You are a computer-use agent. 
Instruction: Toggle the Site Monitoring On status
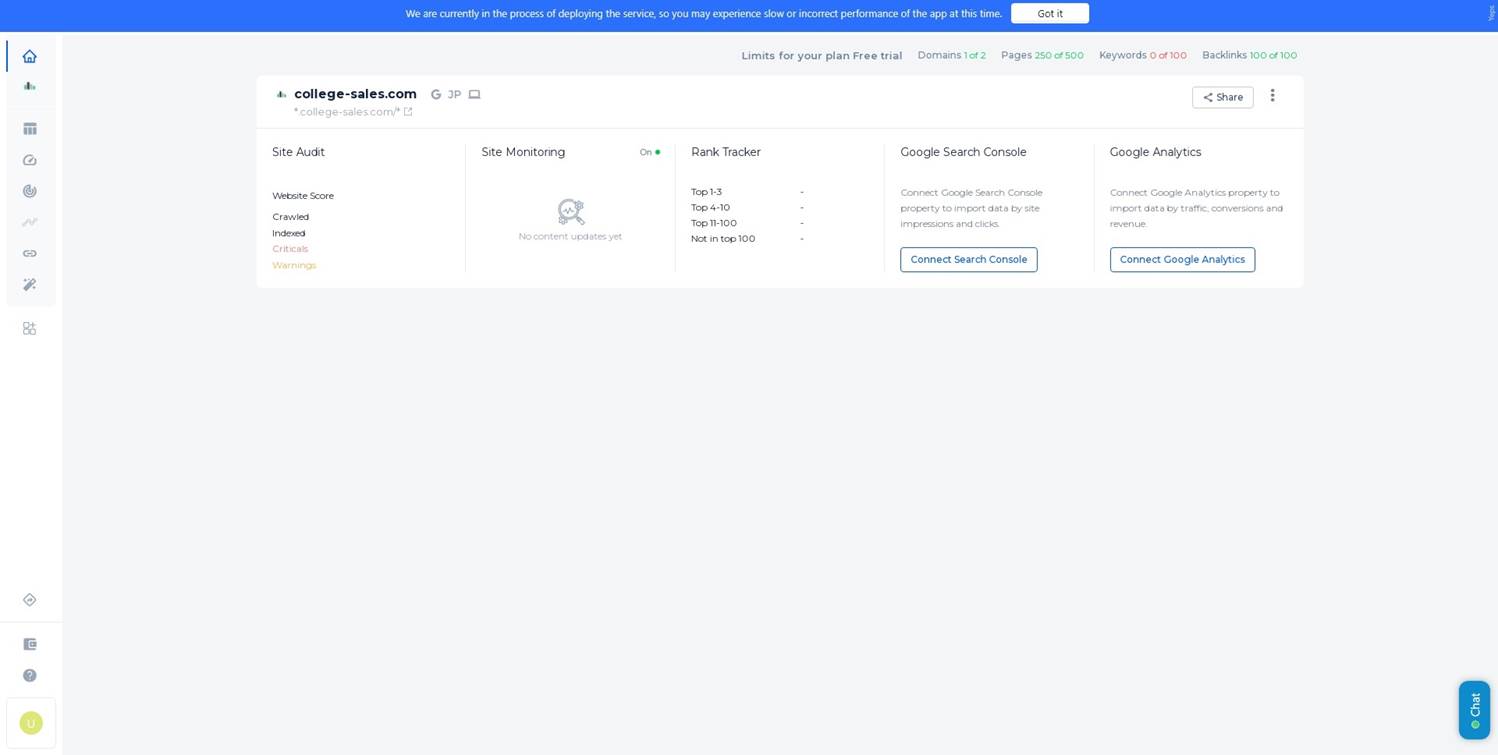[650, 152]
